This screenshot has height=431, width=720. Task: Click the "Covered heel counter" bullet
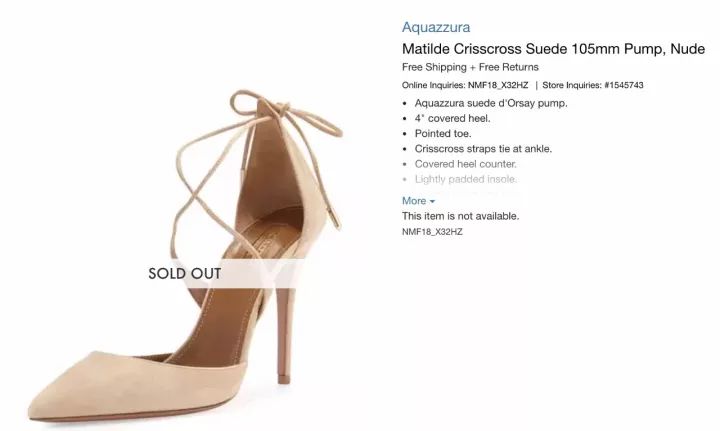point(465,164)
